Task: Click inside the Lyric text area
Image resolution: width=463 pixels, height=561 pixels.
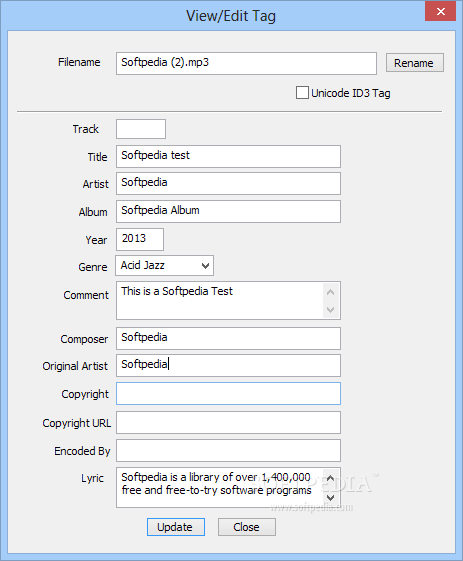Action: pyautogui.click(x=220, y=487)
